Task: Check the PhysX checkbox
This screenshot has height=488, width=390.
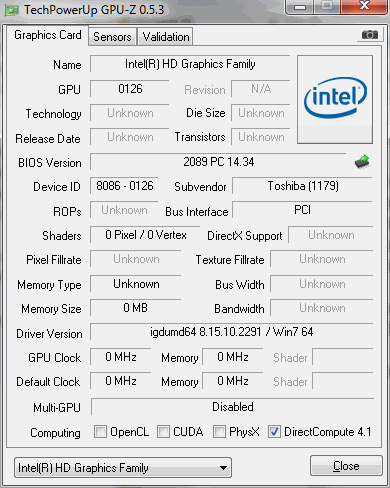Action: coord(219,431)
